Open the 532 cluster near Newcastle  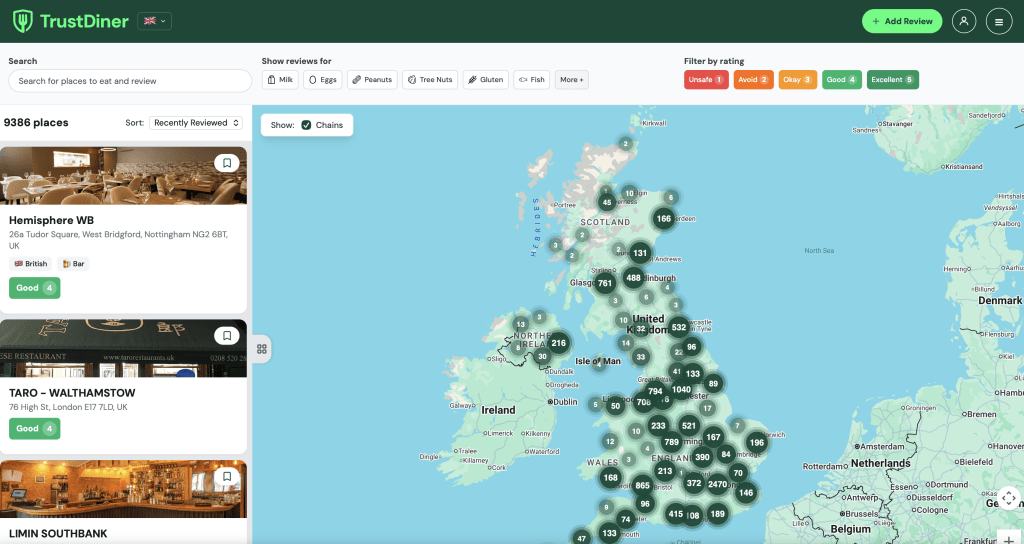click(x=679, y=327)
